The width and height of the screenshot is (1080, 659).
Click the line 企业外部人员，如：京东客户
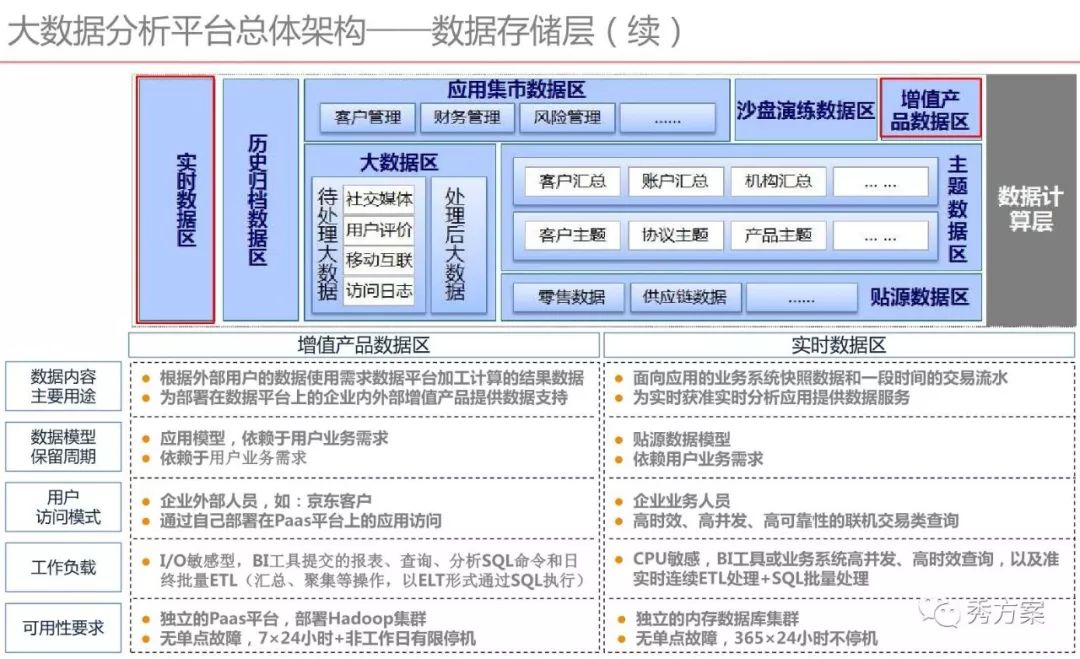[x=266, y=501]
